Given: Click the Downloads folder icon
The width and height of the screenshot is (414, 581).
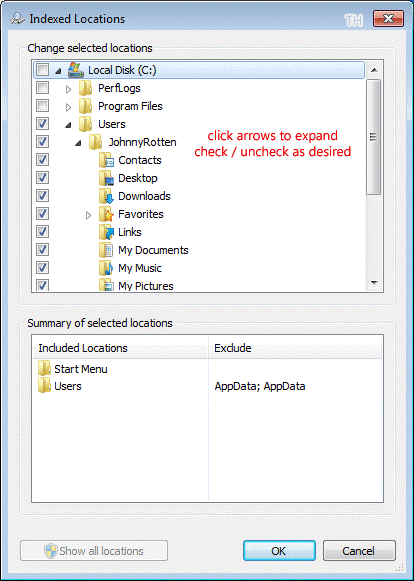Looking at the screenshot, I should 106,196.
